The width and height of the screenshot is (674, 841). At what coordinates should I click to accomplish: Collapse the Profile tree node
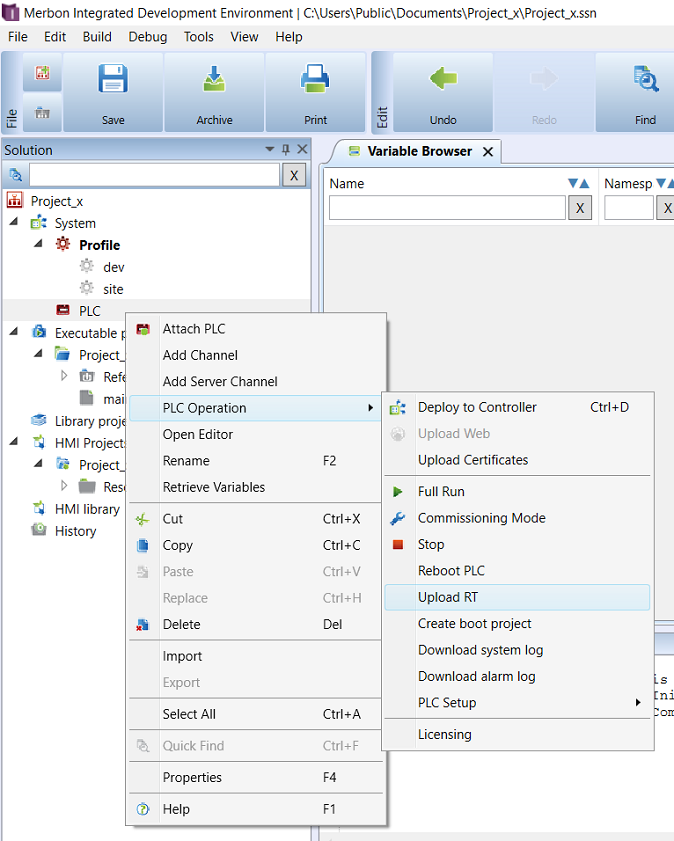click(38, 243)
